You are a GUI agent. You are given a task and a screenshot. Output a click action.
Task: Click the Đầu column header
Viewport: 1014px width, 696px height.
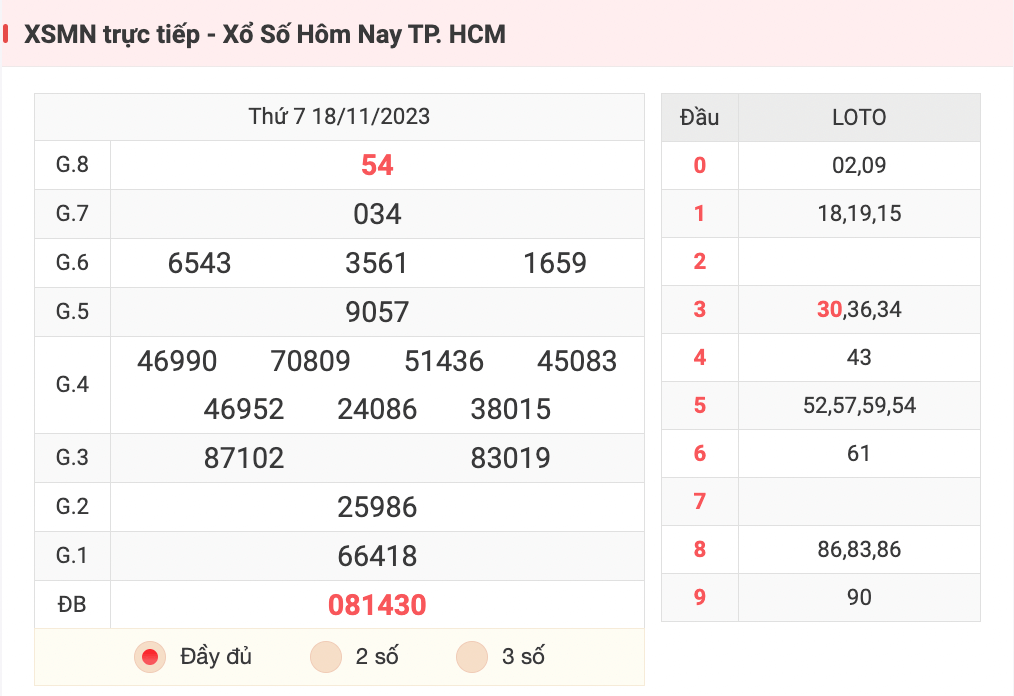point(699,118)
